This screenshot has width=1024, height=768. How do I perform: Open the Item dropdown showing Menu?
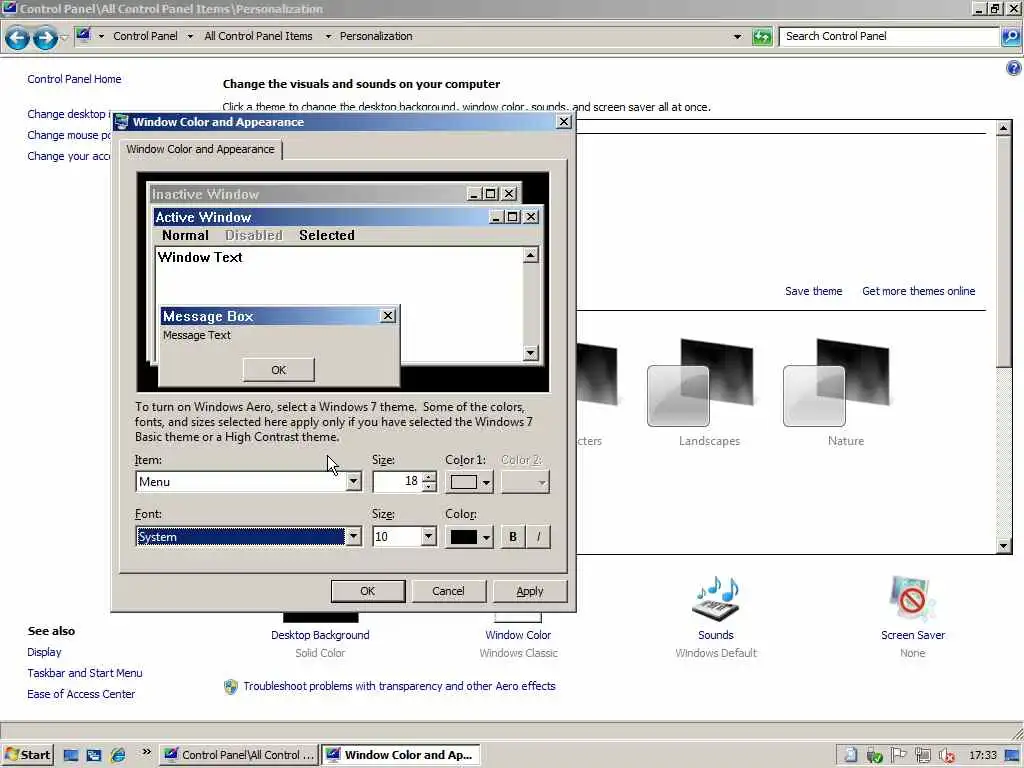coord(353,482)
